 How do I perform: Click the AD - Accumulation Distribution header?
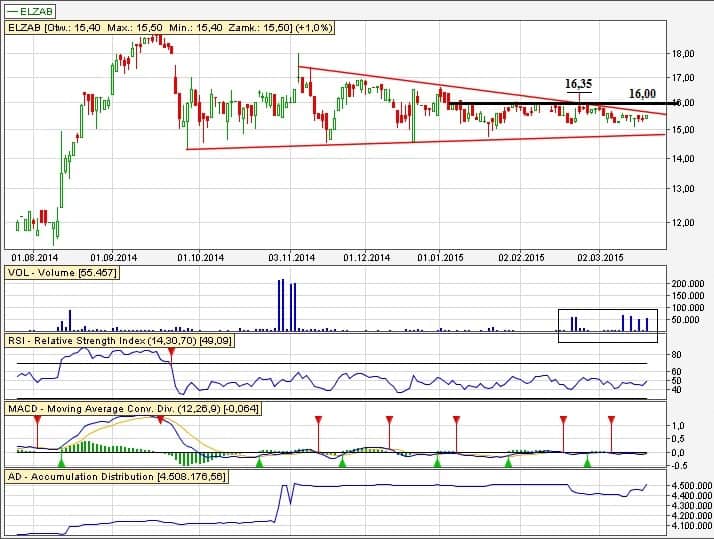coord(116,476)
